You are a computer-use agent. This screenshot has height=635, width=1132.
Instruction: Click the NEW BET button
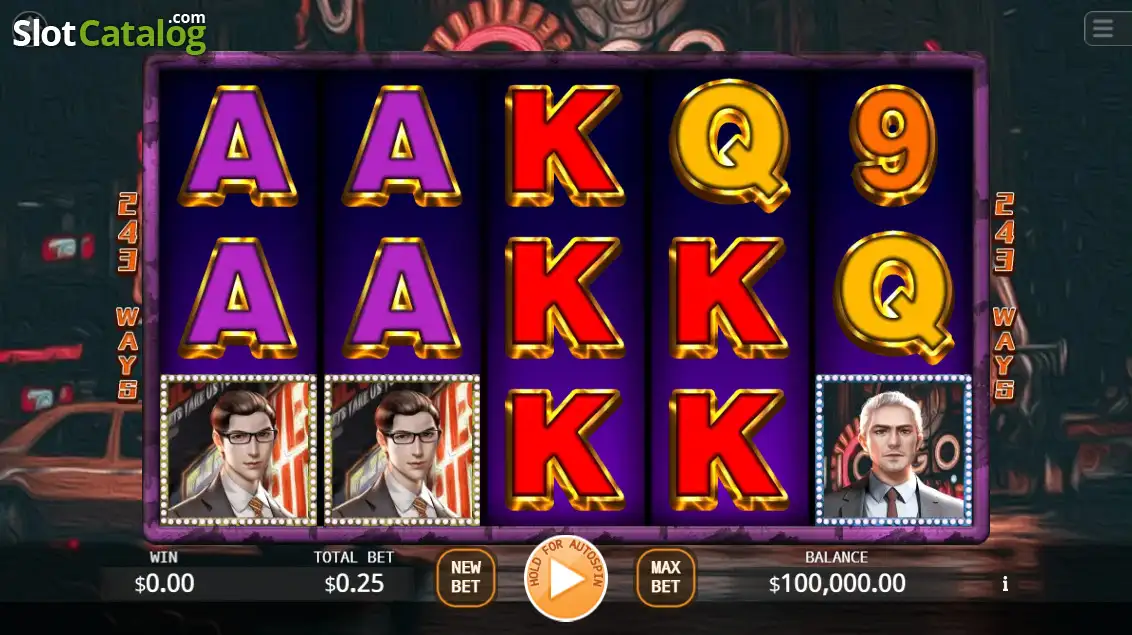466,577
